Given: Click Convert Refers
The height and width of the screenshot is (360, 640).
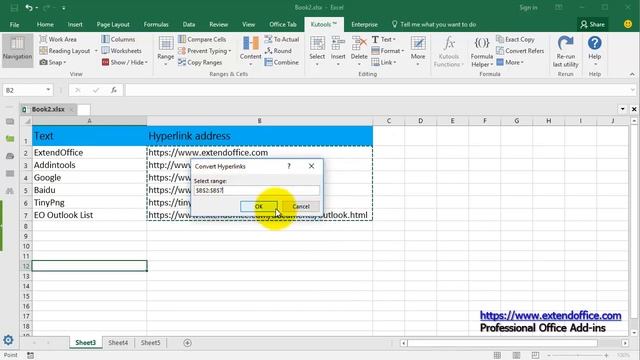Looking at the screenshot, I should pos(520,51).
